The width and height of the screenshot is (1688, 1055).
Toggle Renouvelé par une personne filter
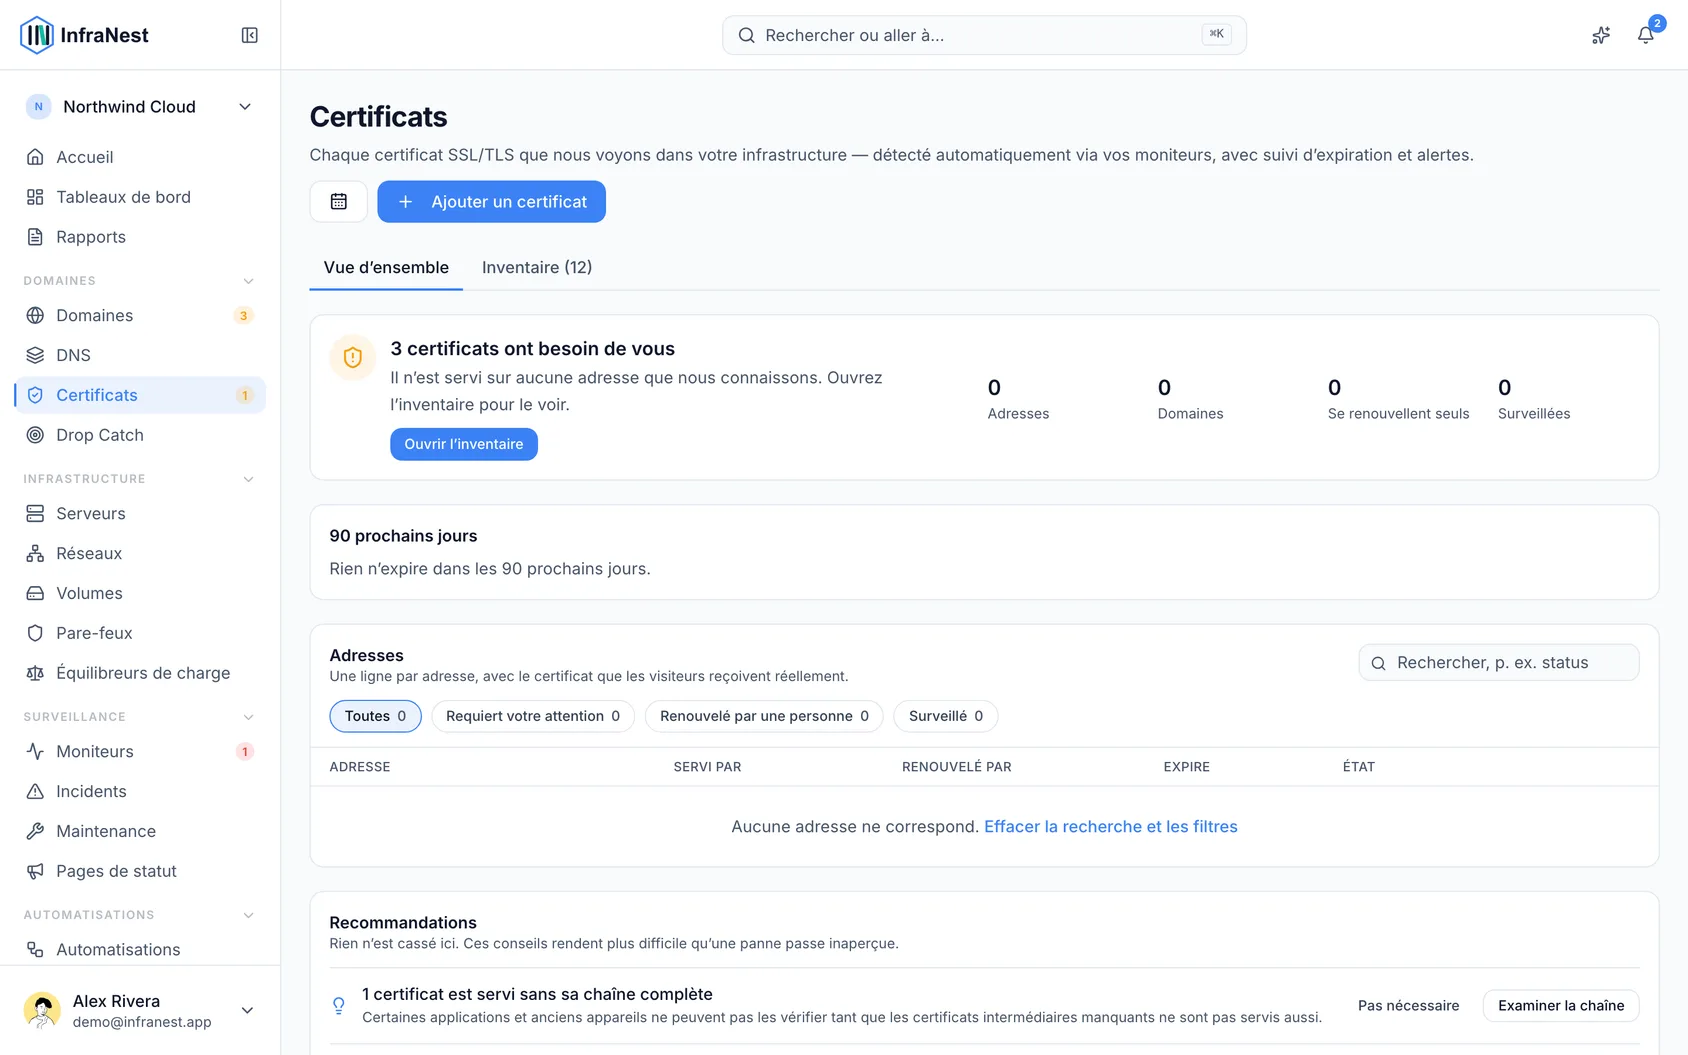(764, 716)
